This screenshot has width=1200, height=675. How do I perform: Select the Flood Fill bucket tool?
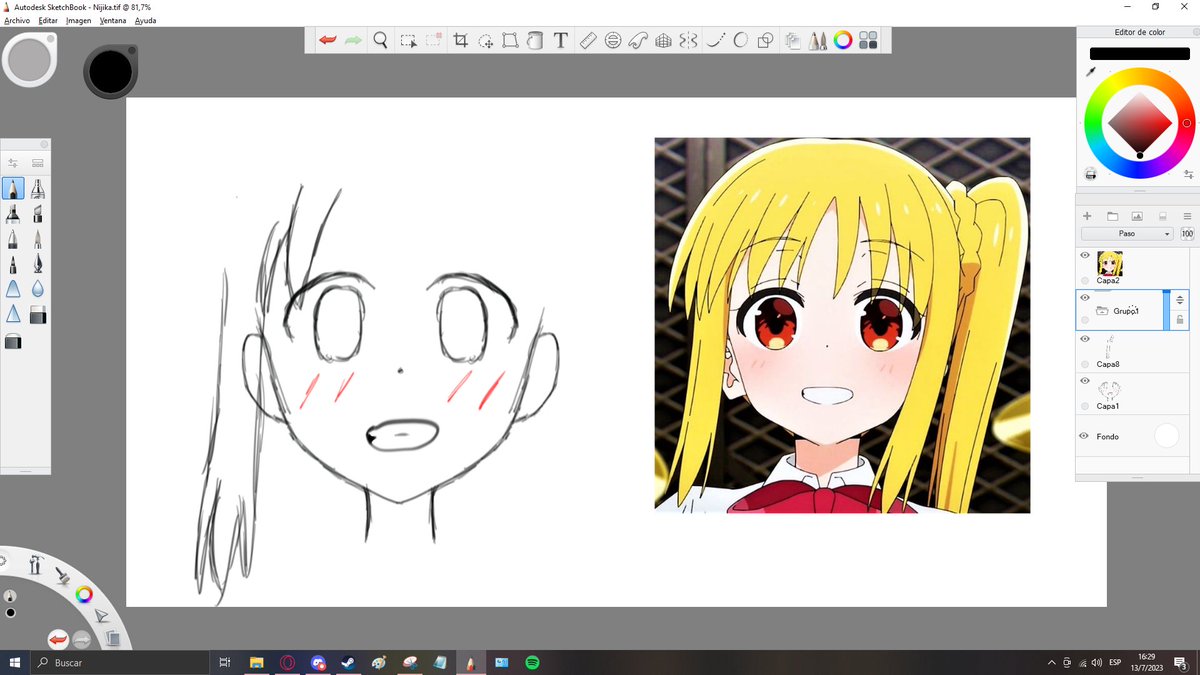[x=535, y=40]
